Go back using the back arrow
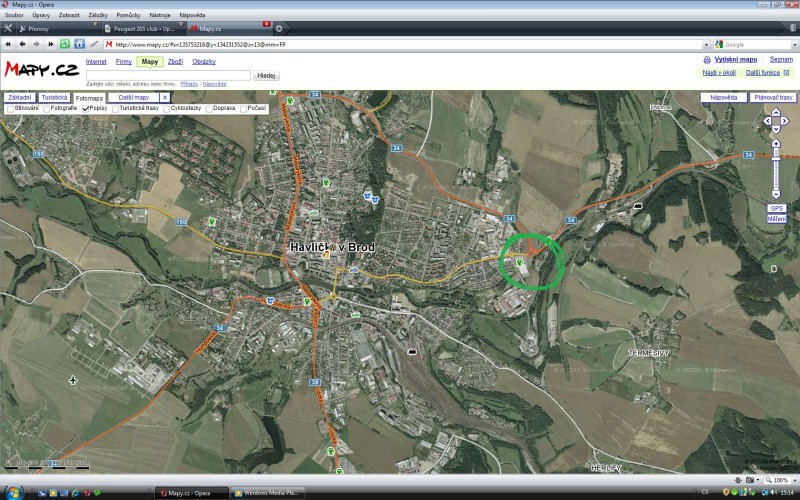Viewport: 800px width, 500px height. pos(22,44)
